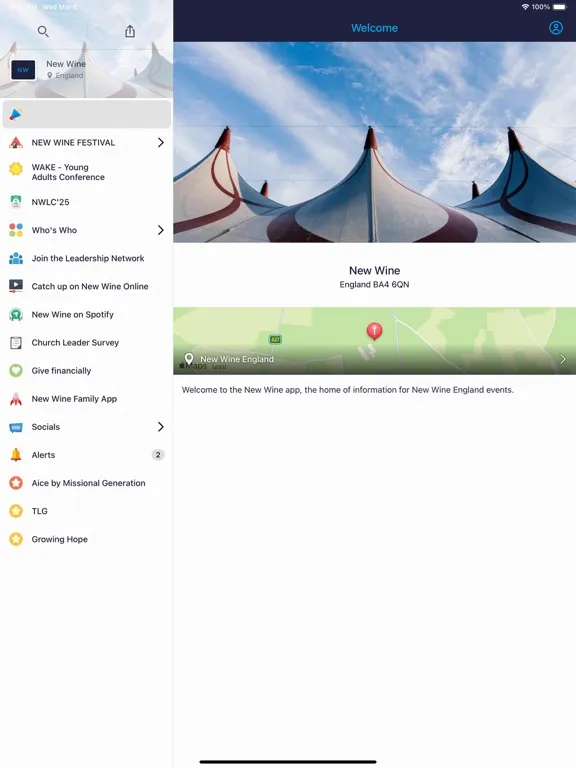Tap the Wi-Fi status icon
The height and width of the screenshot is (768, 576).
coord(525,7)
